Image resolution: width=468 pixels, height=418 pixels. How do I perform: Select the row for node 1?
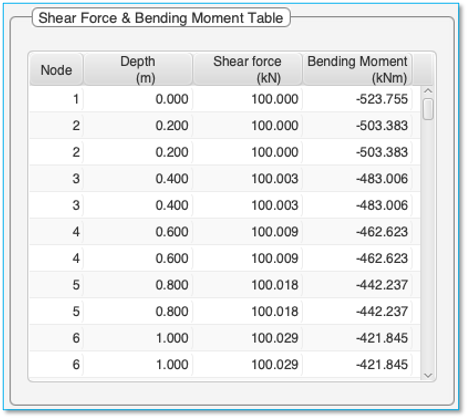(225, 99)
